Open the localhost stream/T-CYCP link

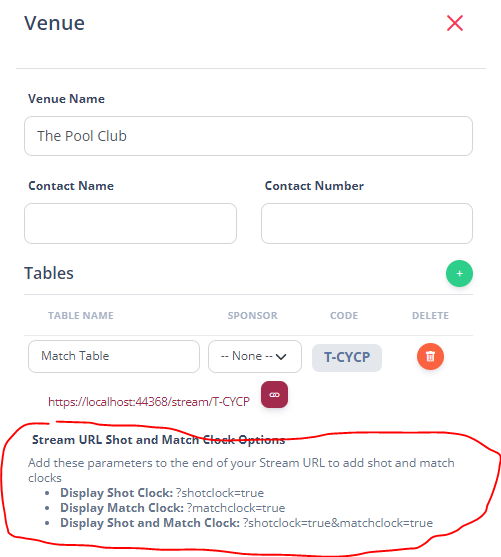coord(149,402)
